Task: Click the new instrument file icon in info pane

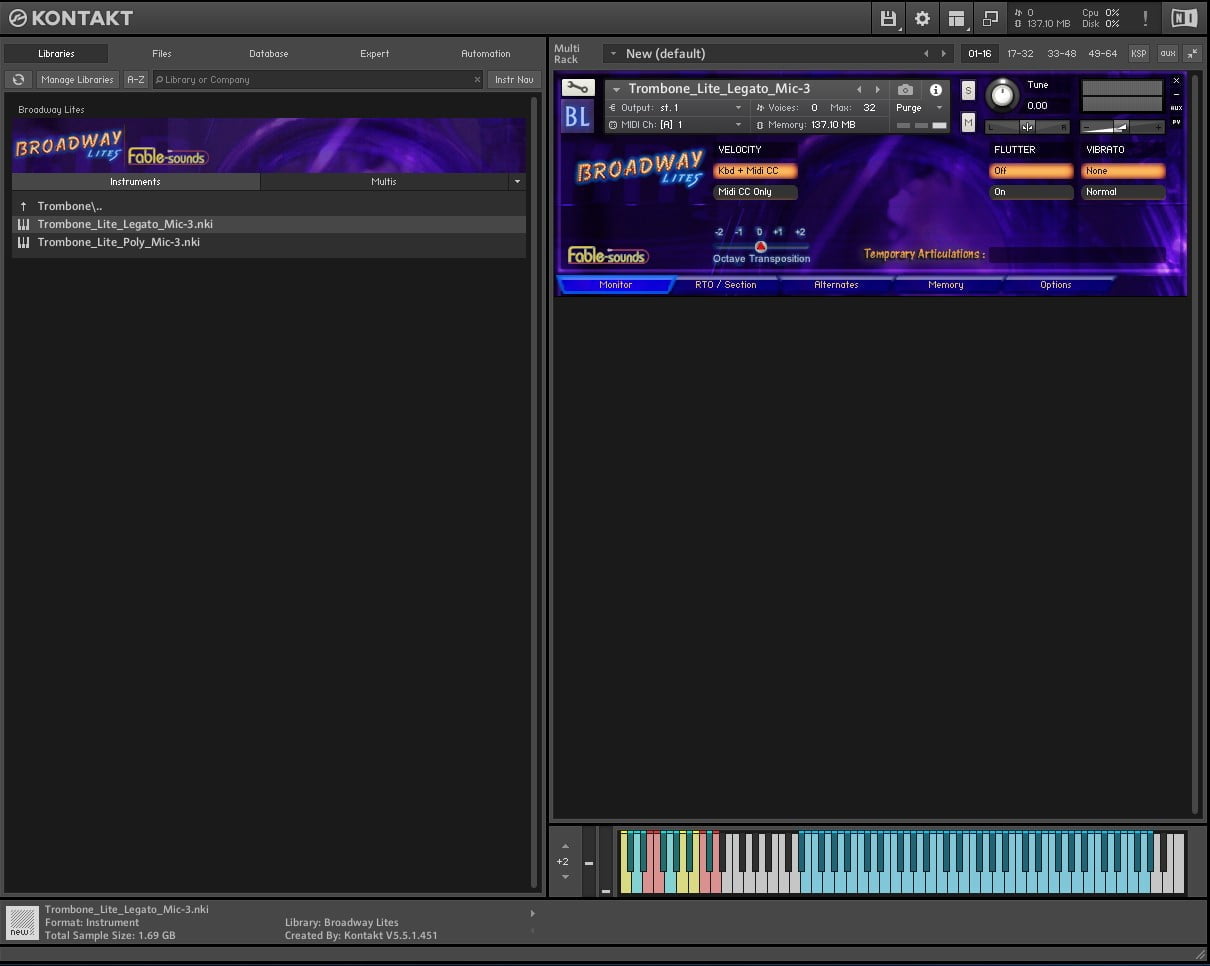Action: [x=20, y=921]
